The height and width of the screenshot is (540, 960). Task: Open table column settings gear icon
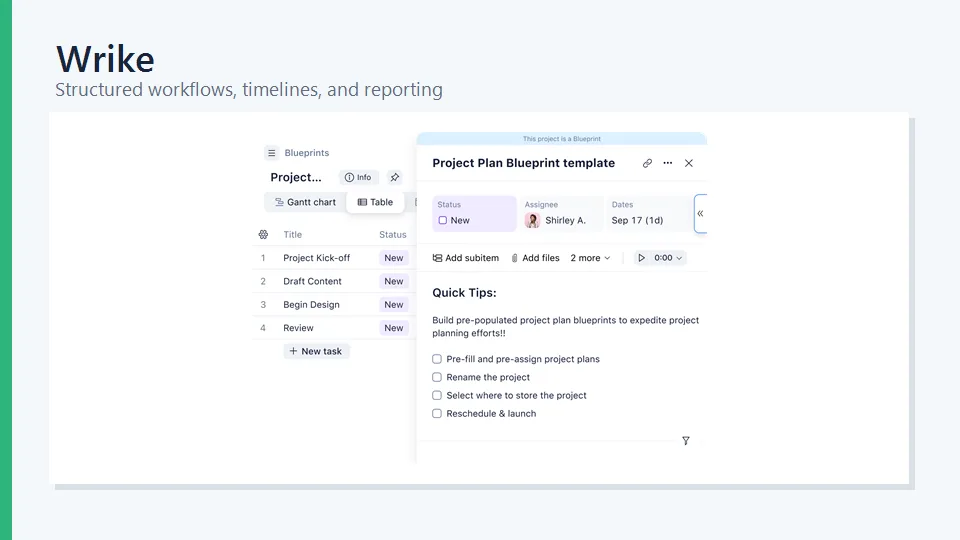263,234
